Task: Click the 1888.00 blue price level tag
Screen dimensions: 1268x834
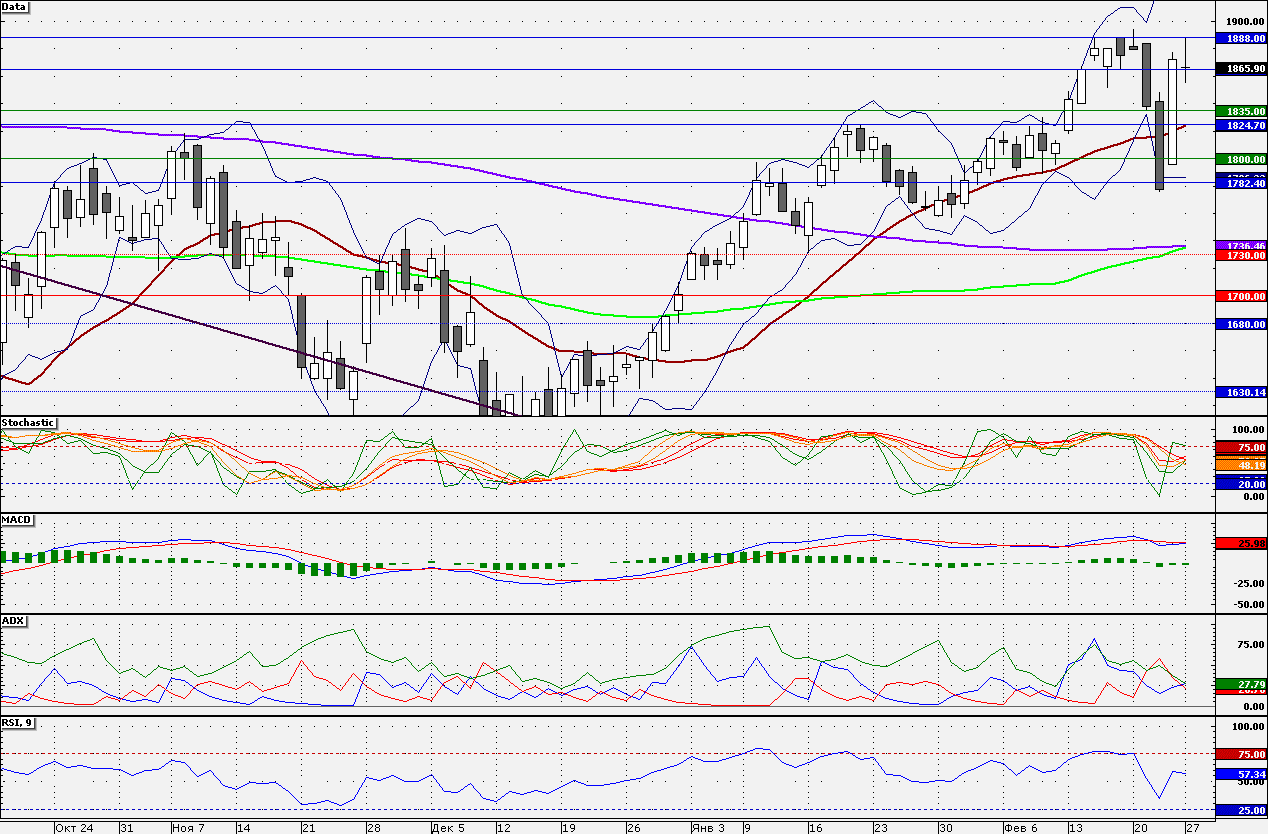Action: pyautogui.click(x=1241, y=38)
